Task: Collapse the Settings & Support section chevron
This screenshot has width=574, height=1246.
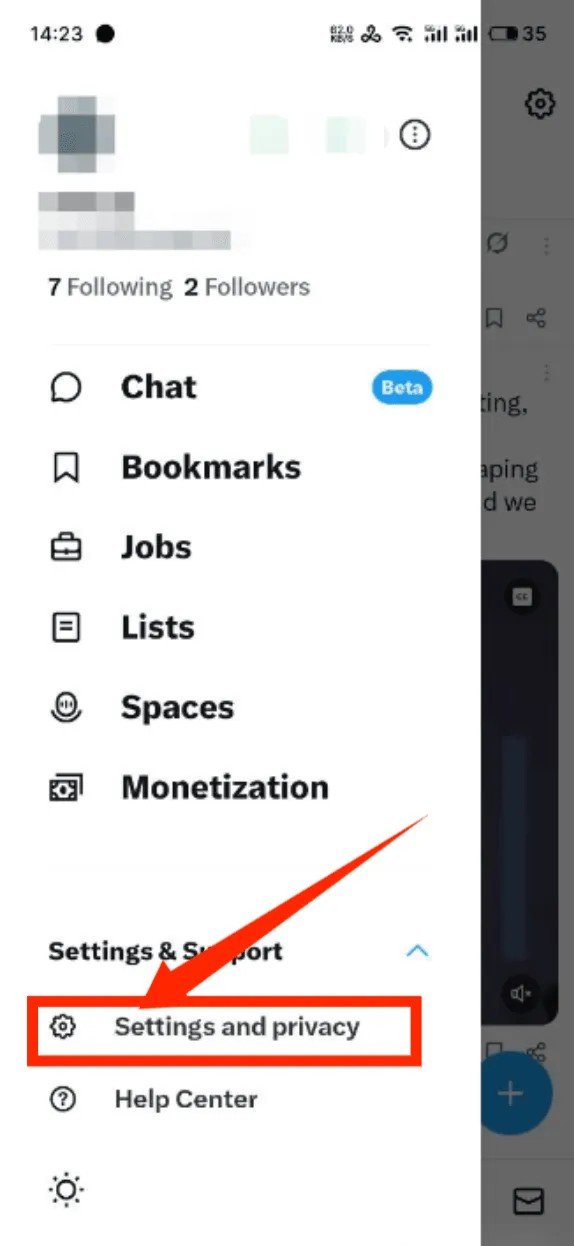Action: pyautogui.click(x=418, y=951)
